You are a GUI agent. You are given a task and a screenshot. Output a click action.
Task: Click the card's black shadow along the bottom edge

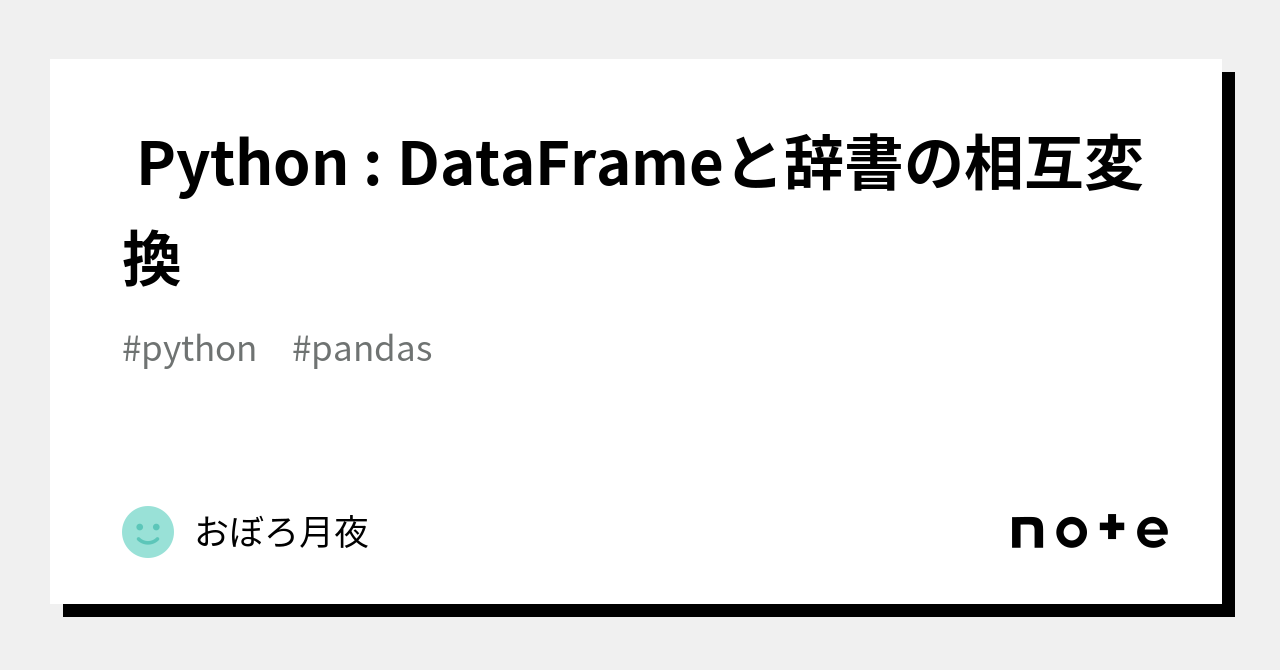(x=640, y=610)
